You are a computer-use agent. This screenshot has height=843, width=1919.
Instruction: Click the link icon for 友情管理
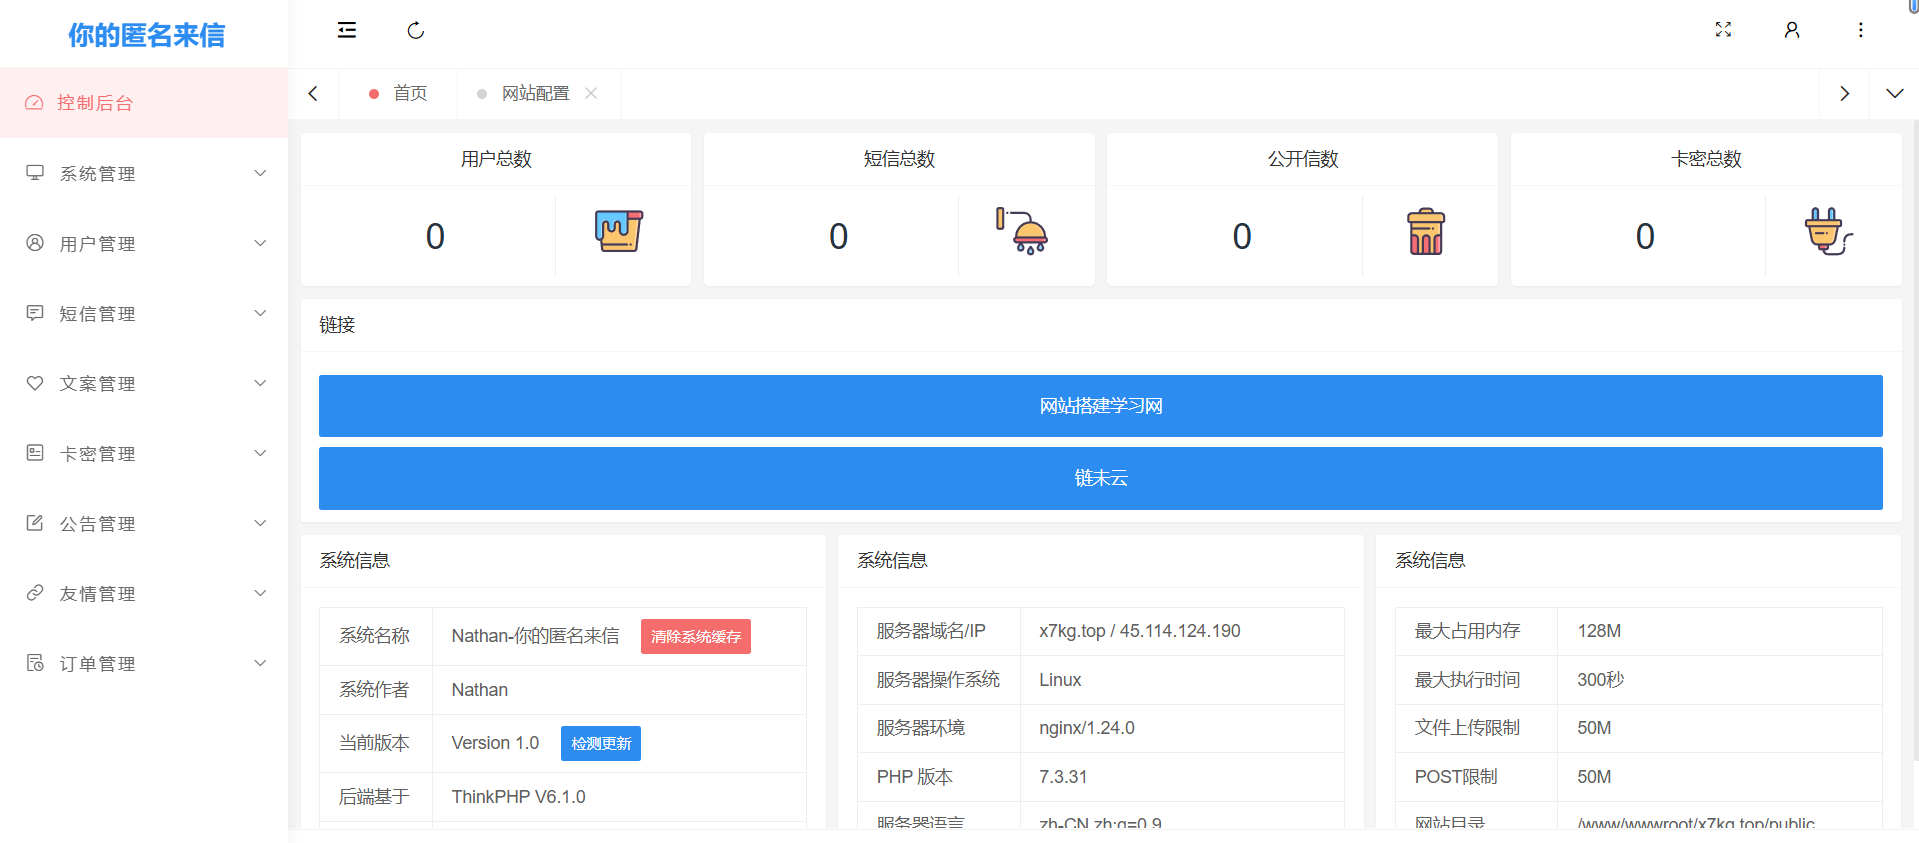[35, 593]
